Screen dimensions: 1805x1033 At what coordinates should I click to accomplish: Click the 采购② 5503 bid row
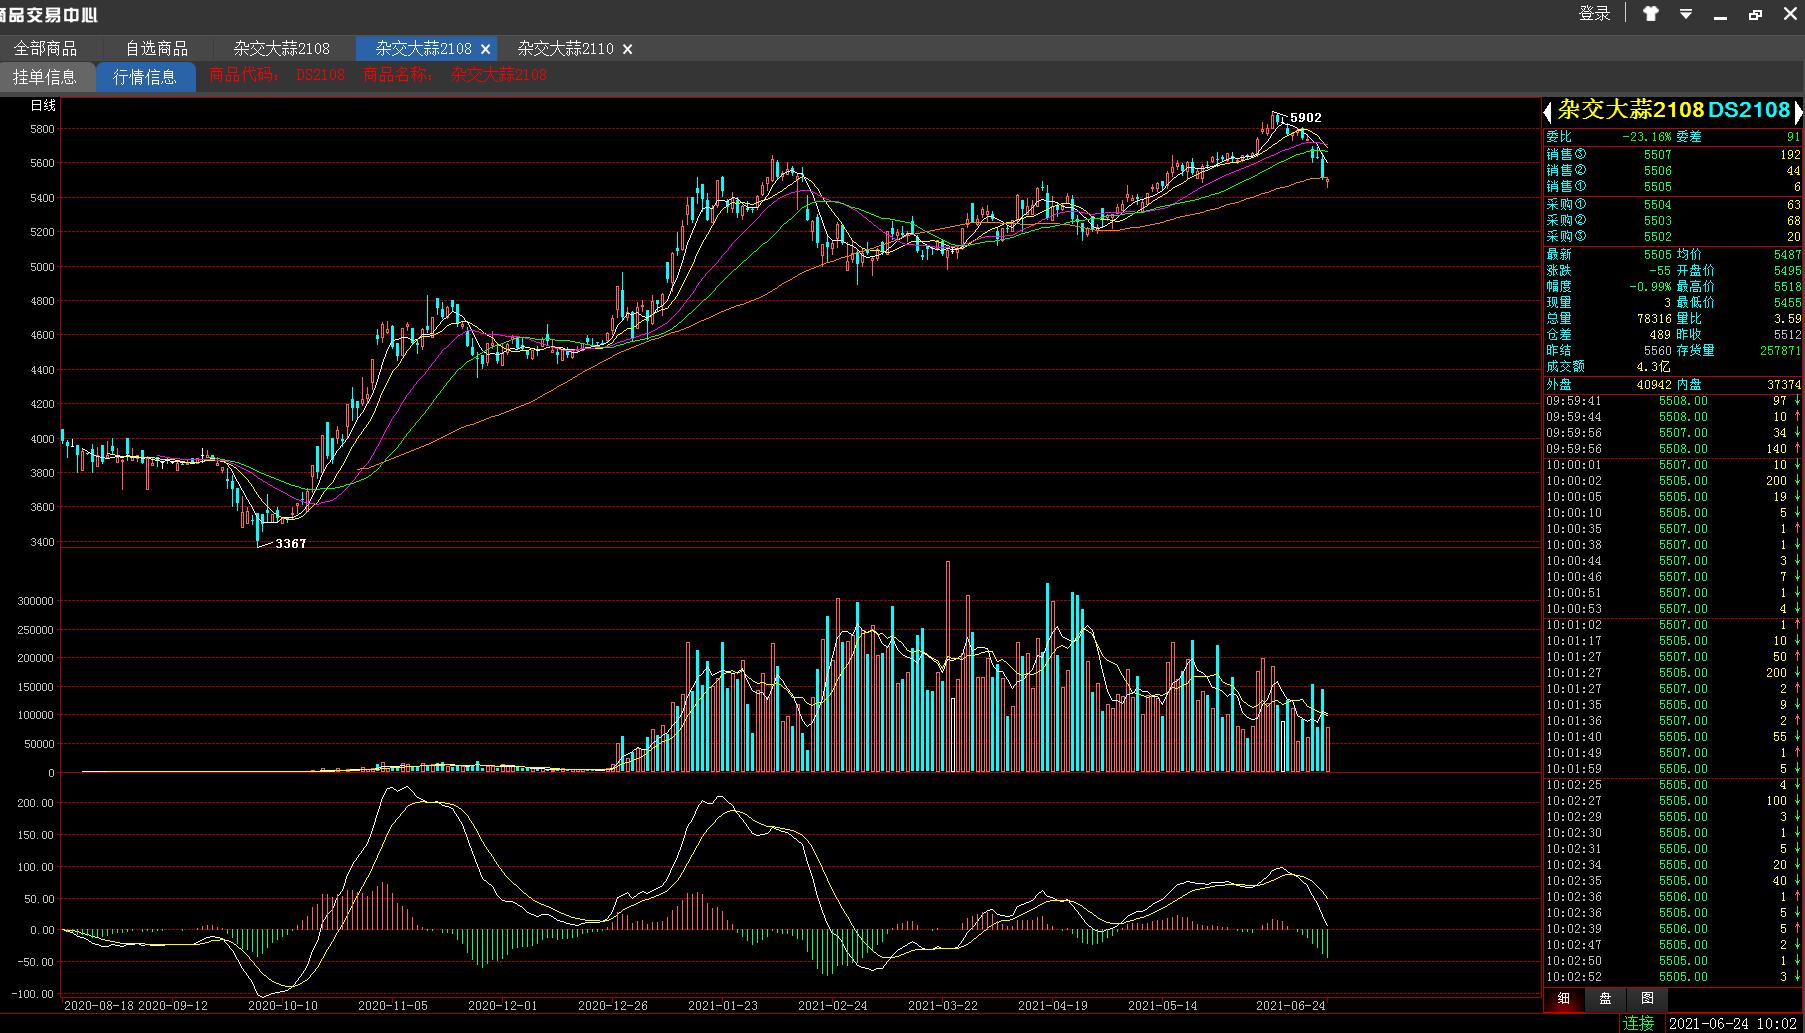coord(1673,221)
